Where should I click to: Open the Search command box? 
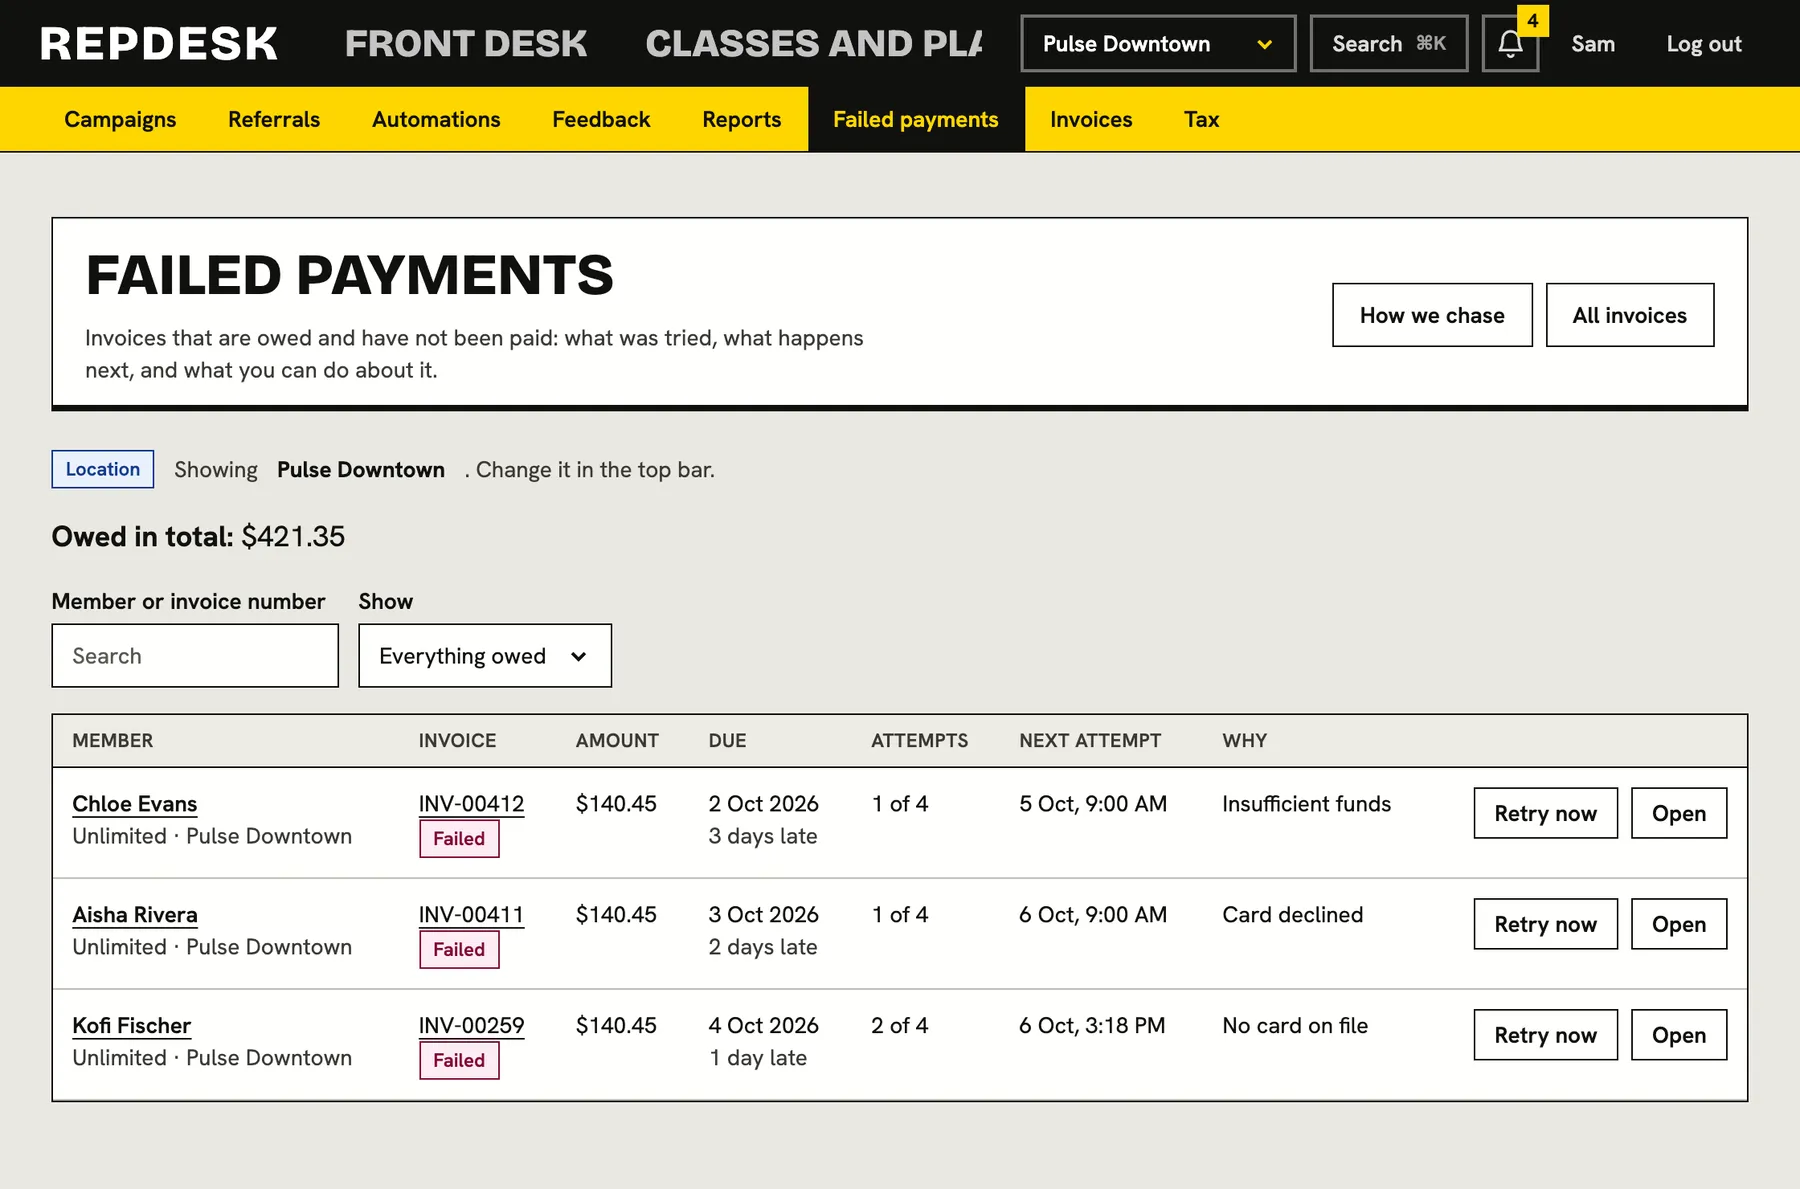(1389, 44)
